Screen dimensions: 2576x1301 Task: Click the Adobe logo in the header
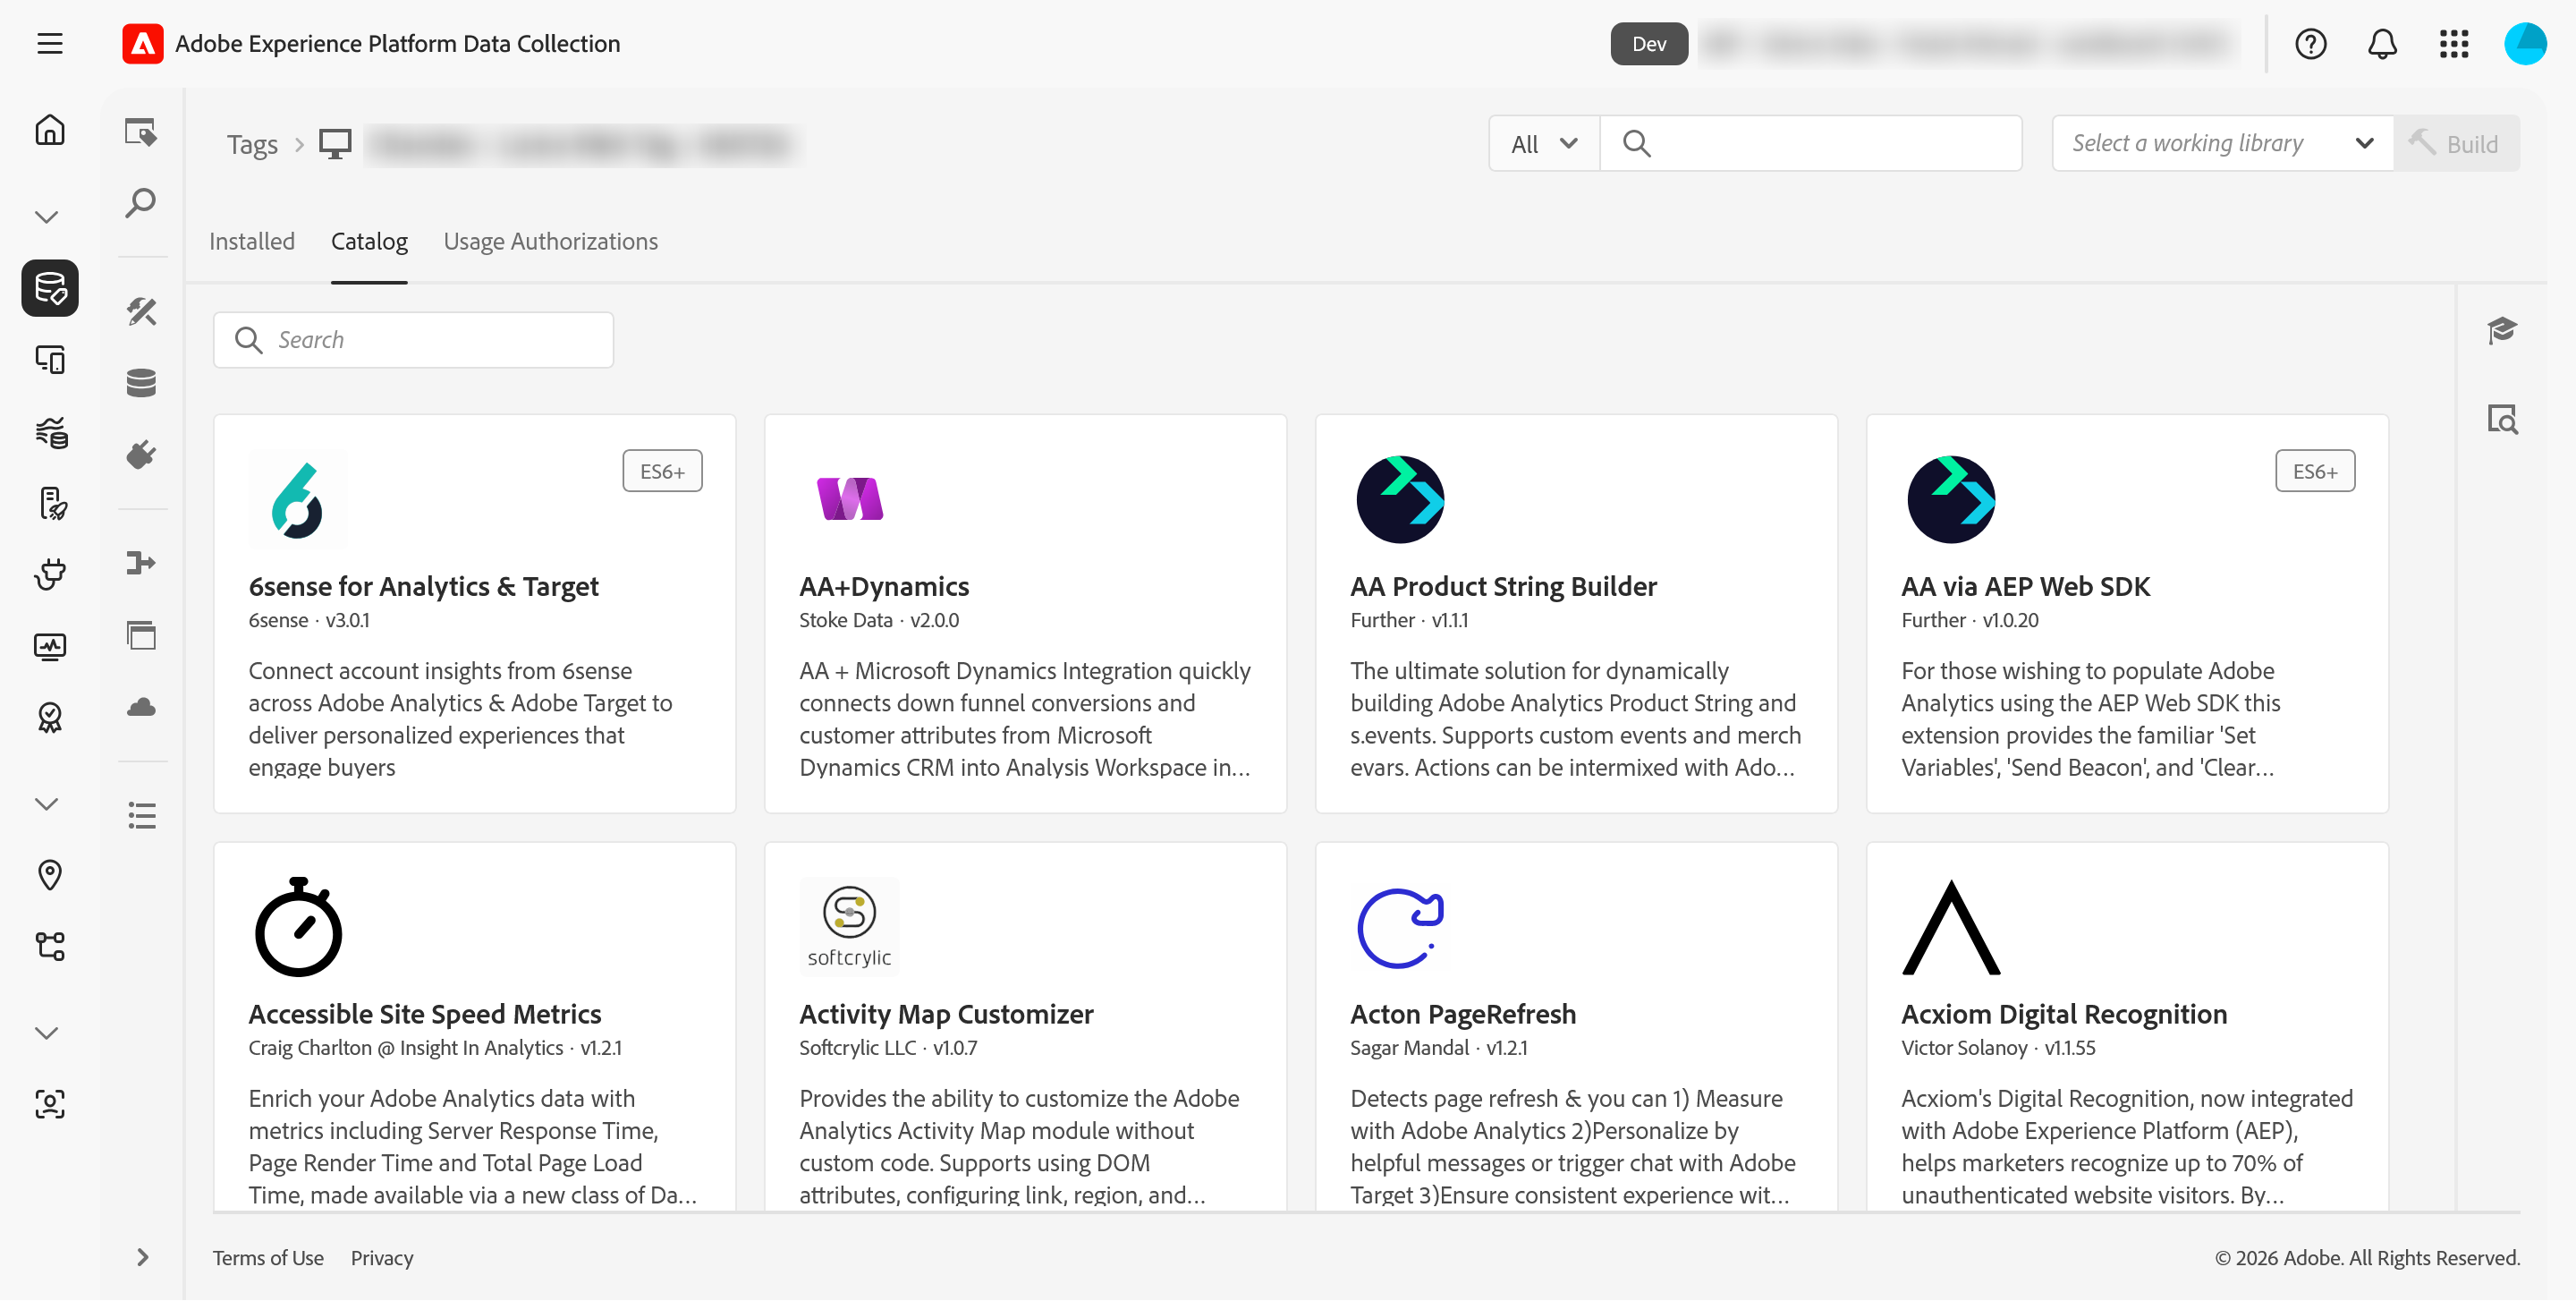(142, 44)
